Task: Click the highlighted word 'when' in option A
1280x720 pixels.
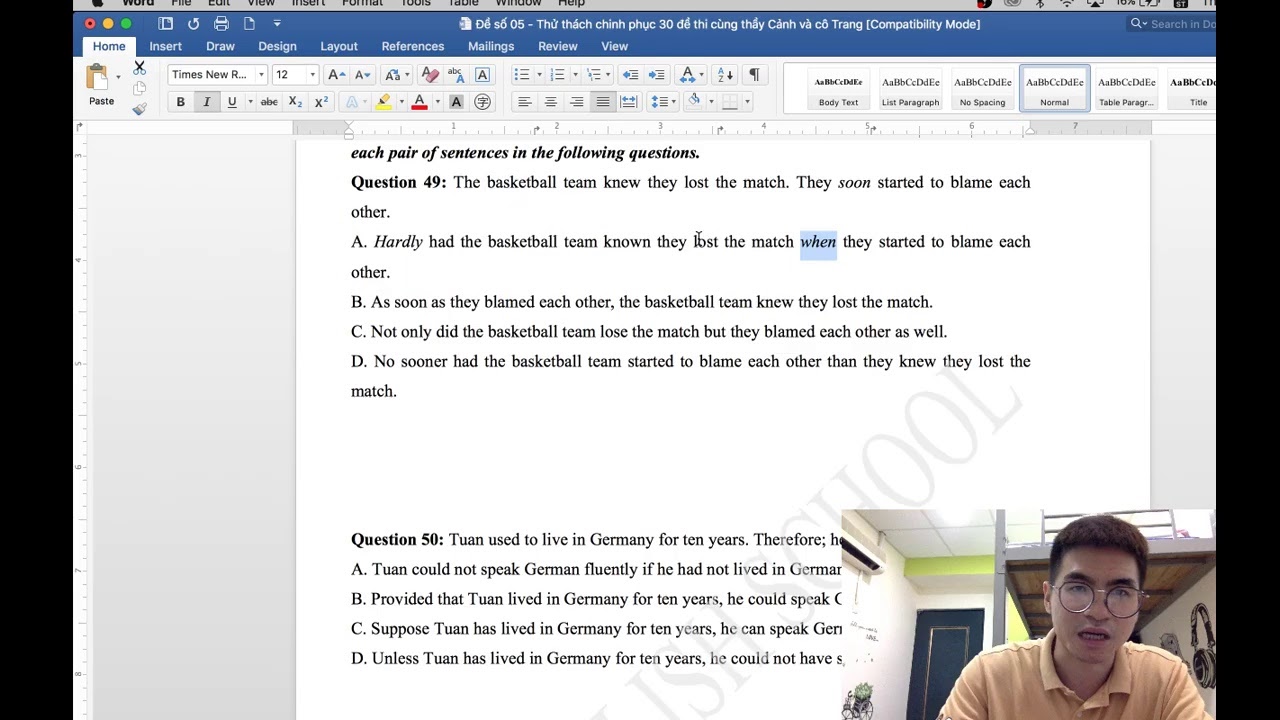Action: pos(818,242)
